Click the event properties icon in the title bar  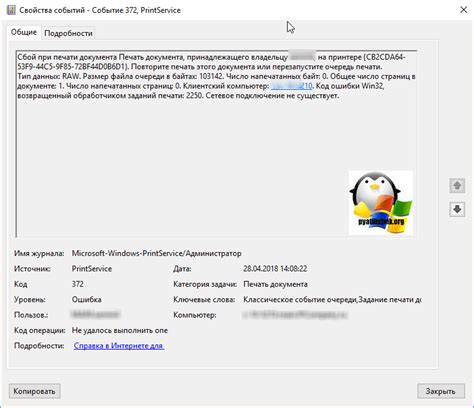coord(11,10)
